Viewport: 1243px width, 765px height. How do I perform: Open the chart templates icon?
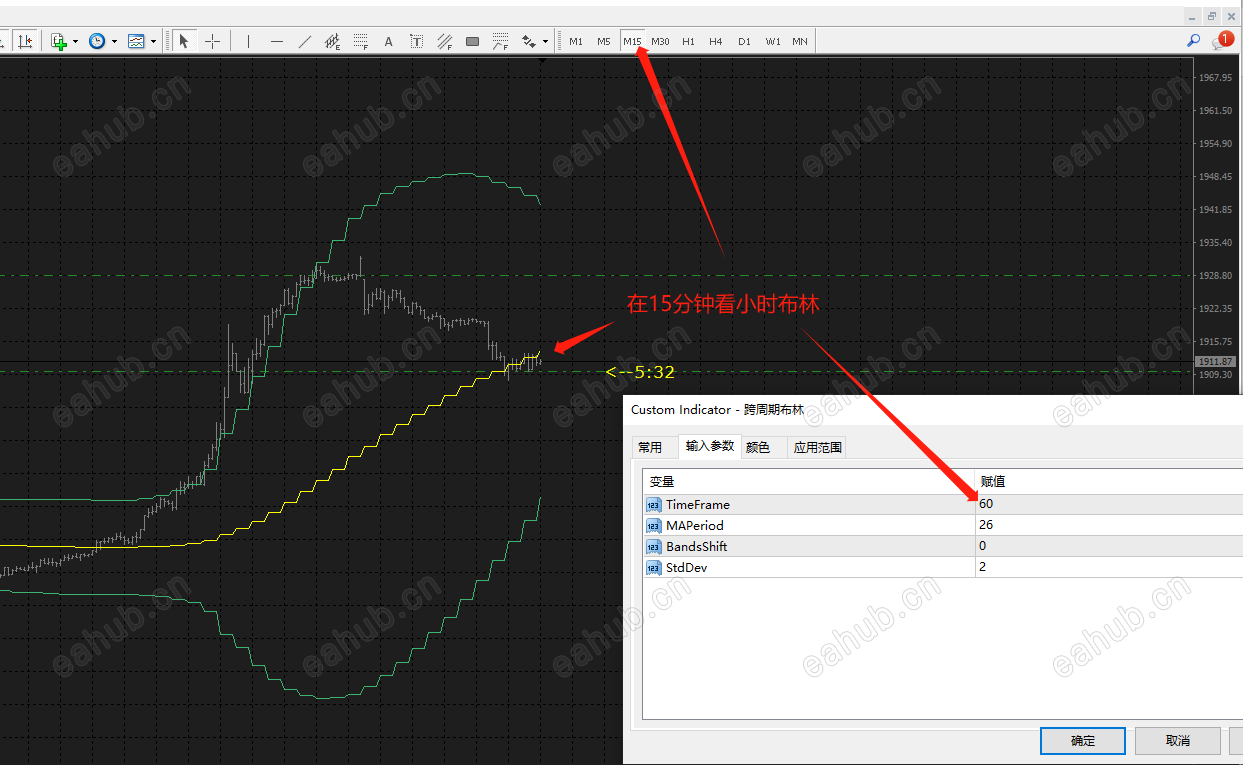[x=136, y=41]
